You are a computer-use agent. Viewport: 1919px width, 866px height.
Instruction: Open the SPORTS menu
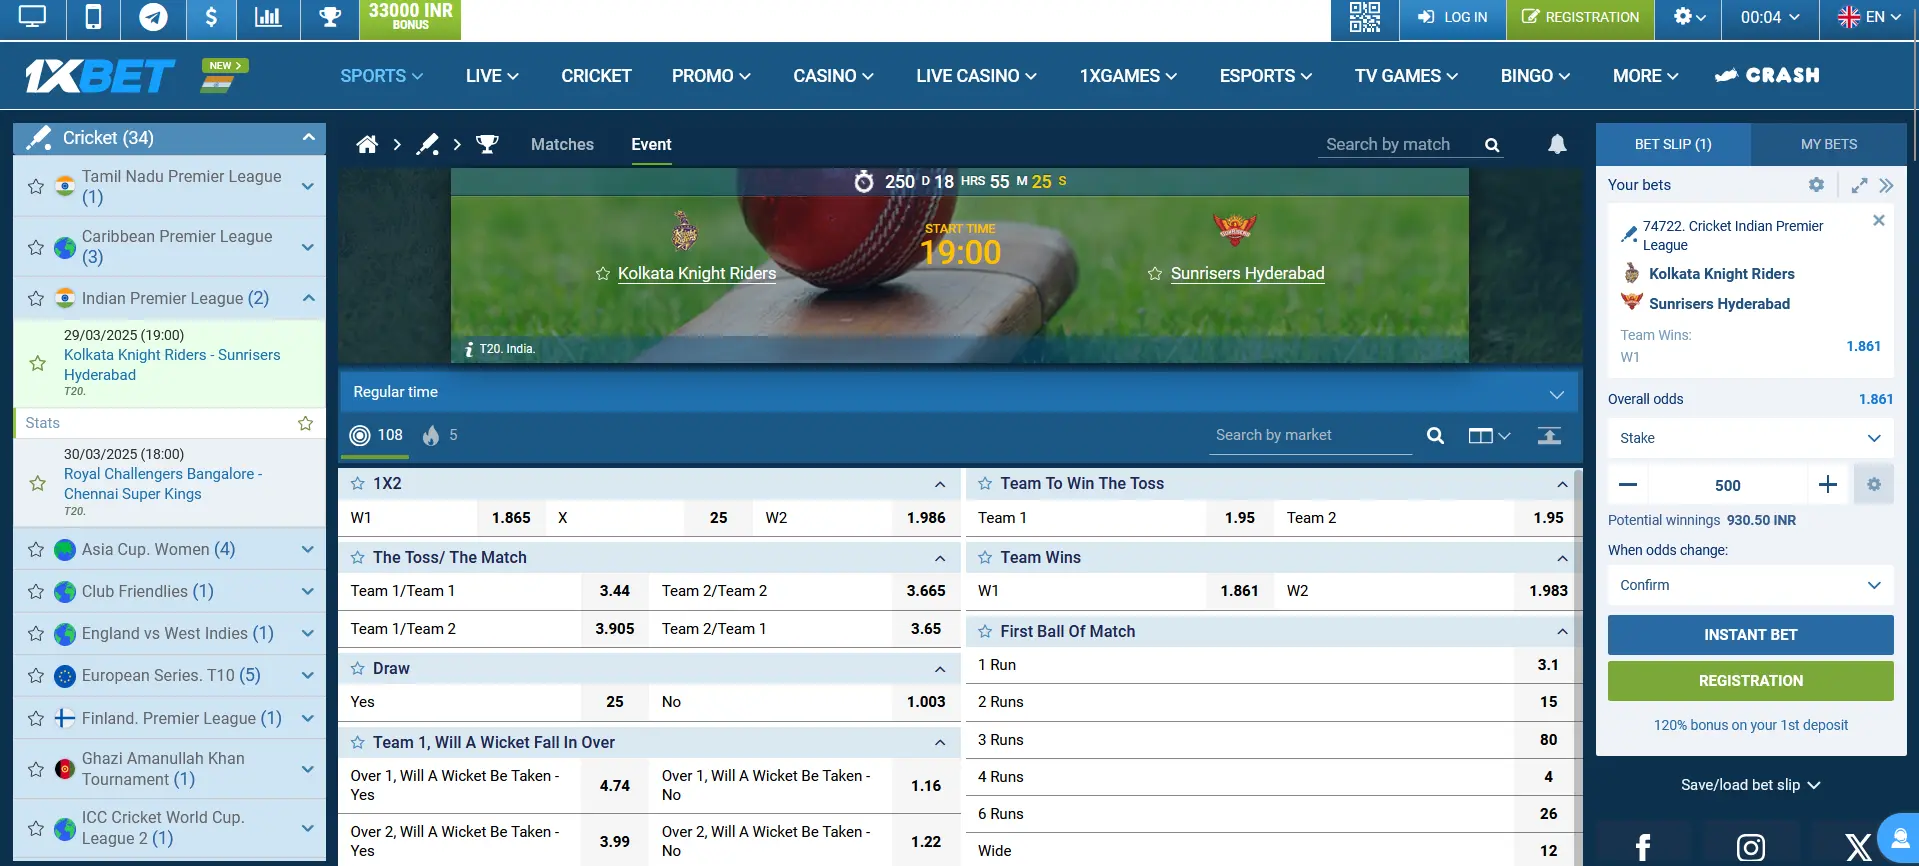(381, 76)
